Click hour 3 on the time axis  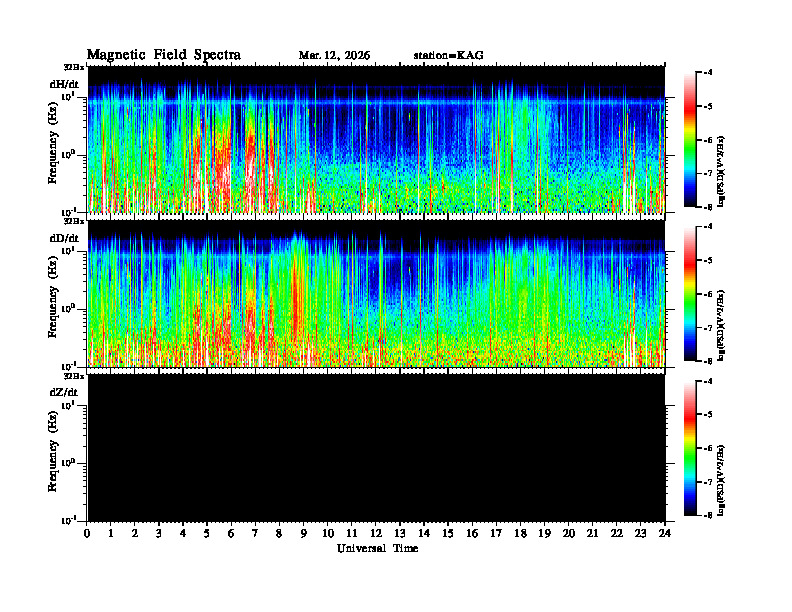click(159, 533)
